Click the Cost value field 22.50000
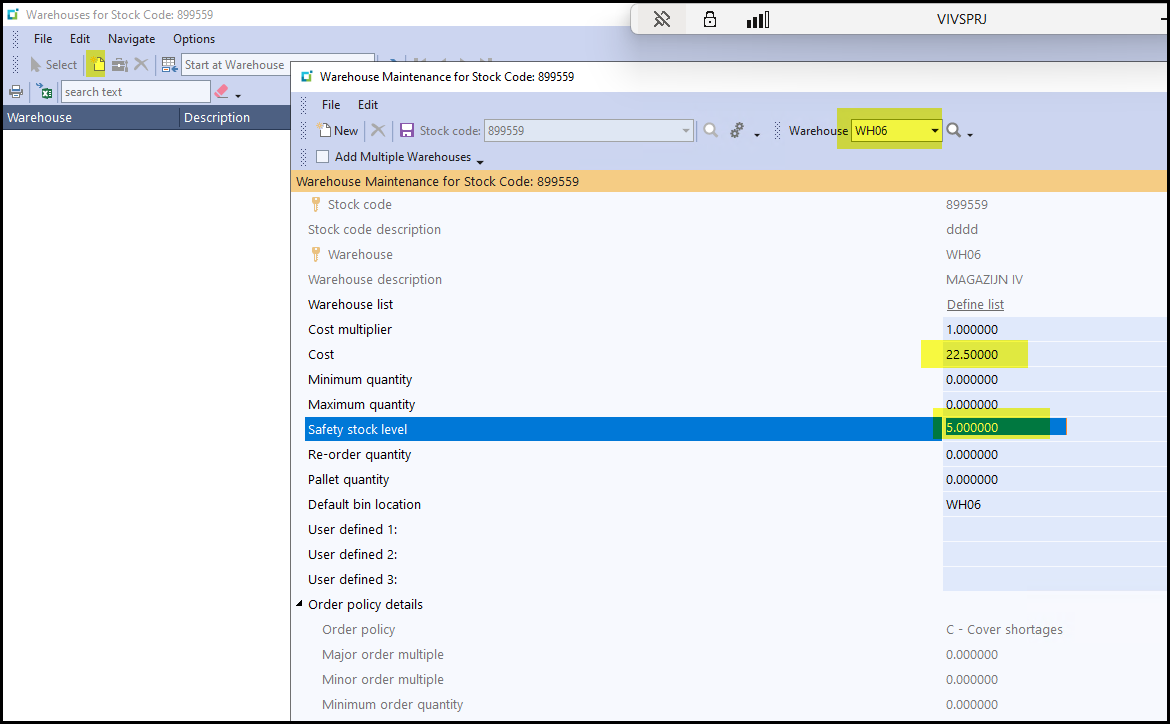This screenshot has width=1170, height=724. [972, 355]
